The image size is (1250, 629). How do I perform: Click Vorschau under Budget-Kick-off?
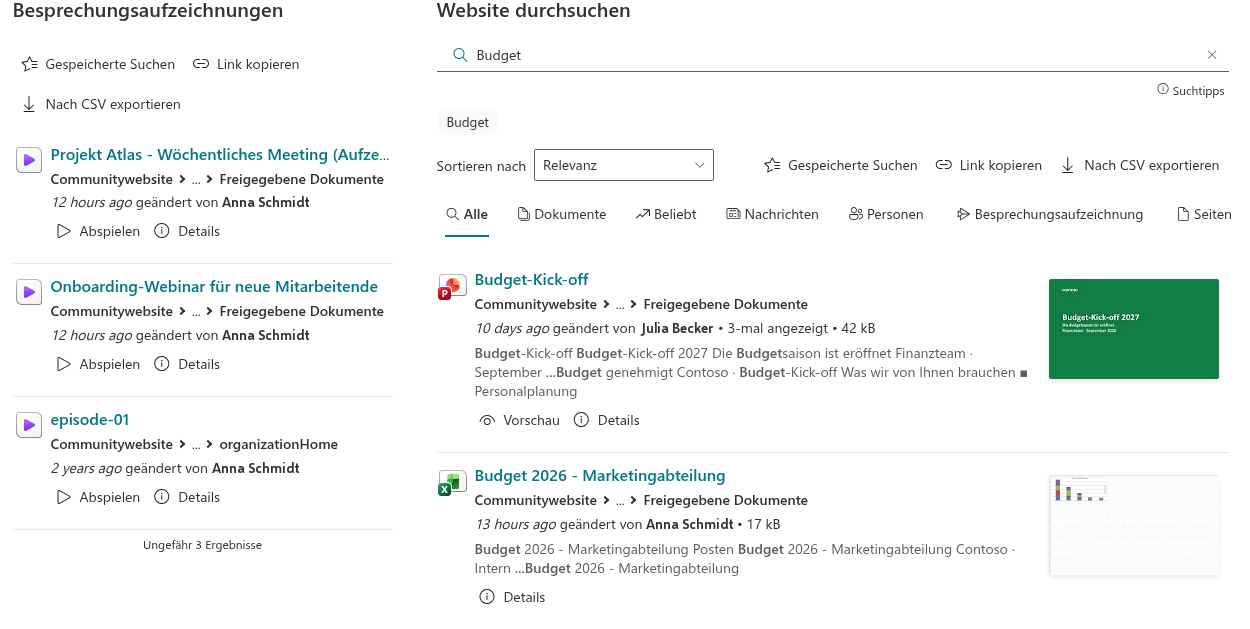coord(519,420)
